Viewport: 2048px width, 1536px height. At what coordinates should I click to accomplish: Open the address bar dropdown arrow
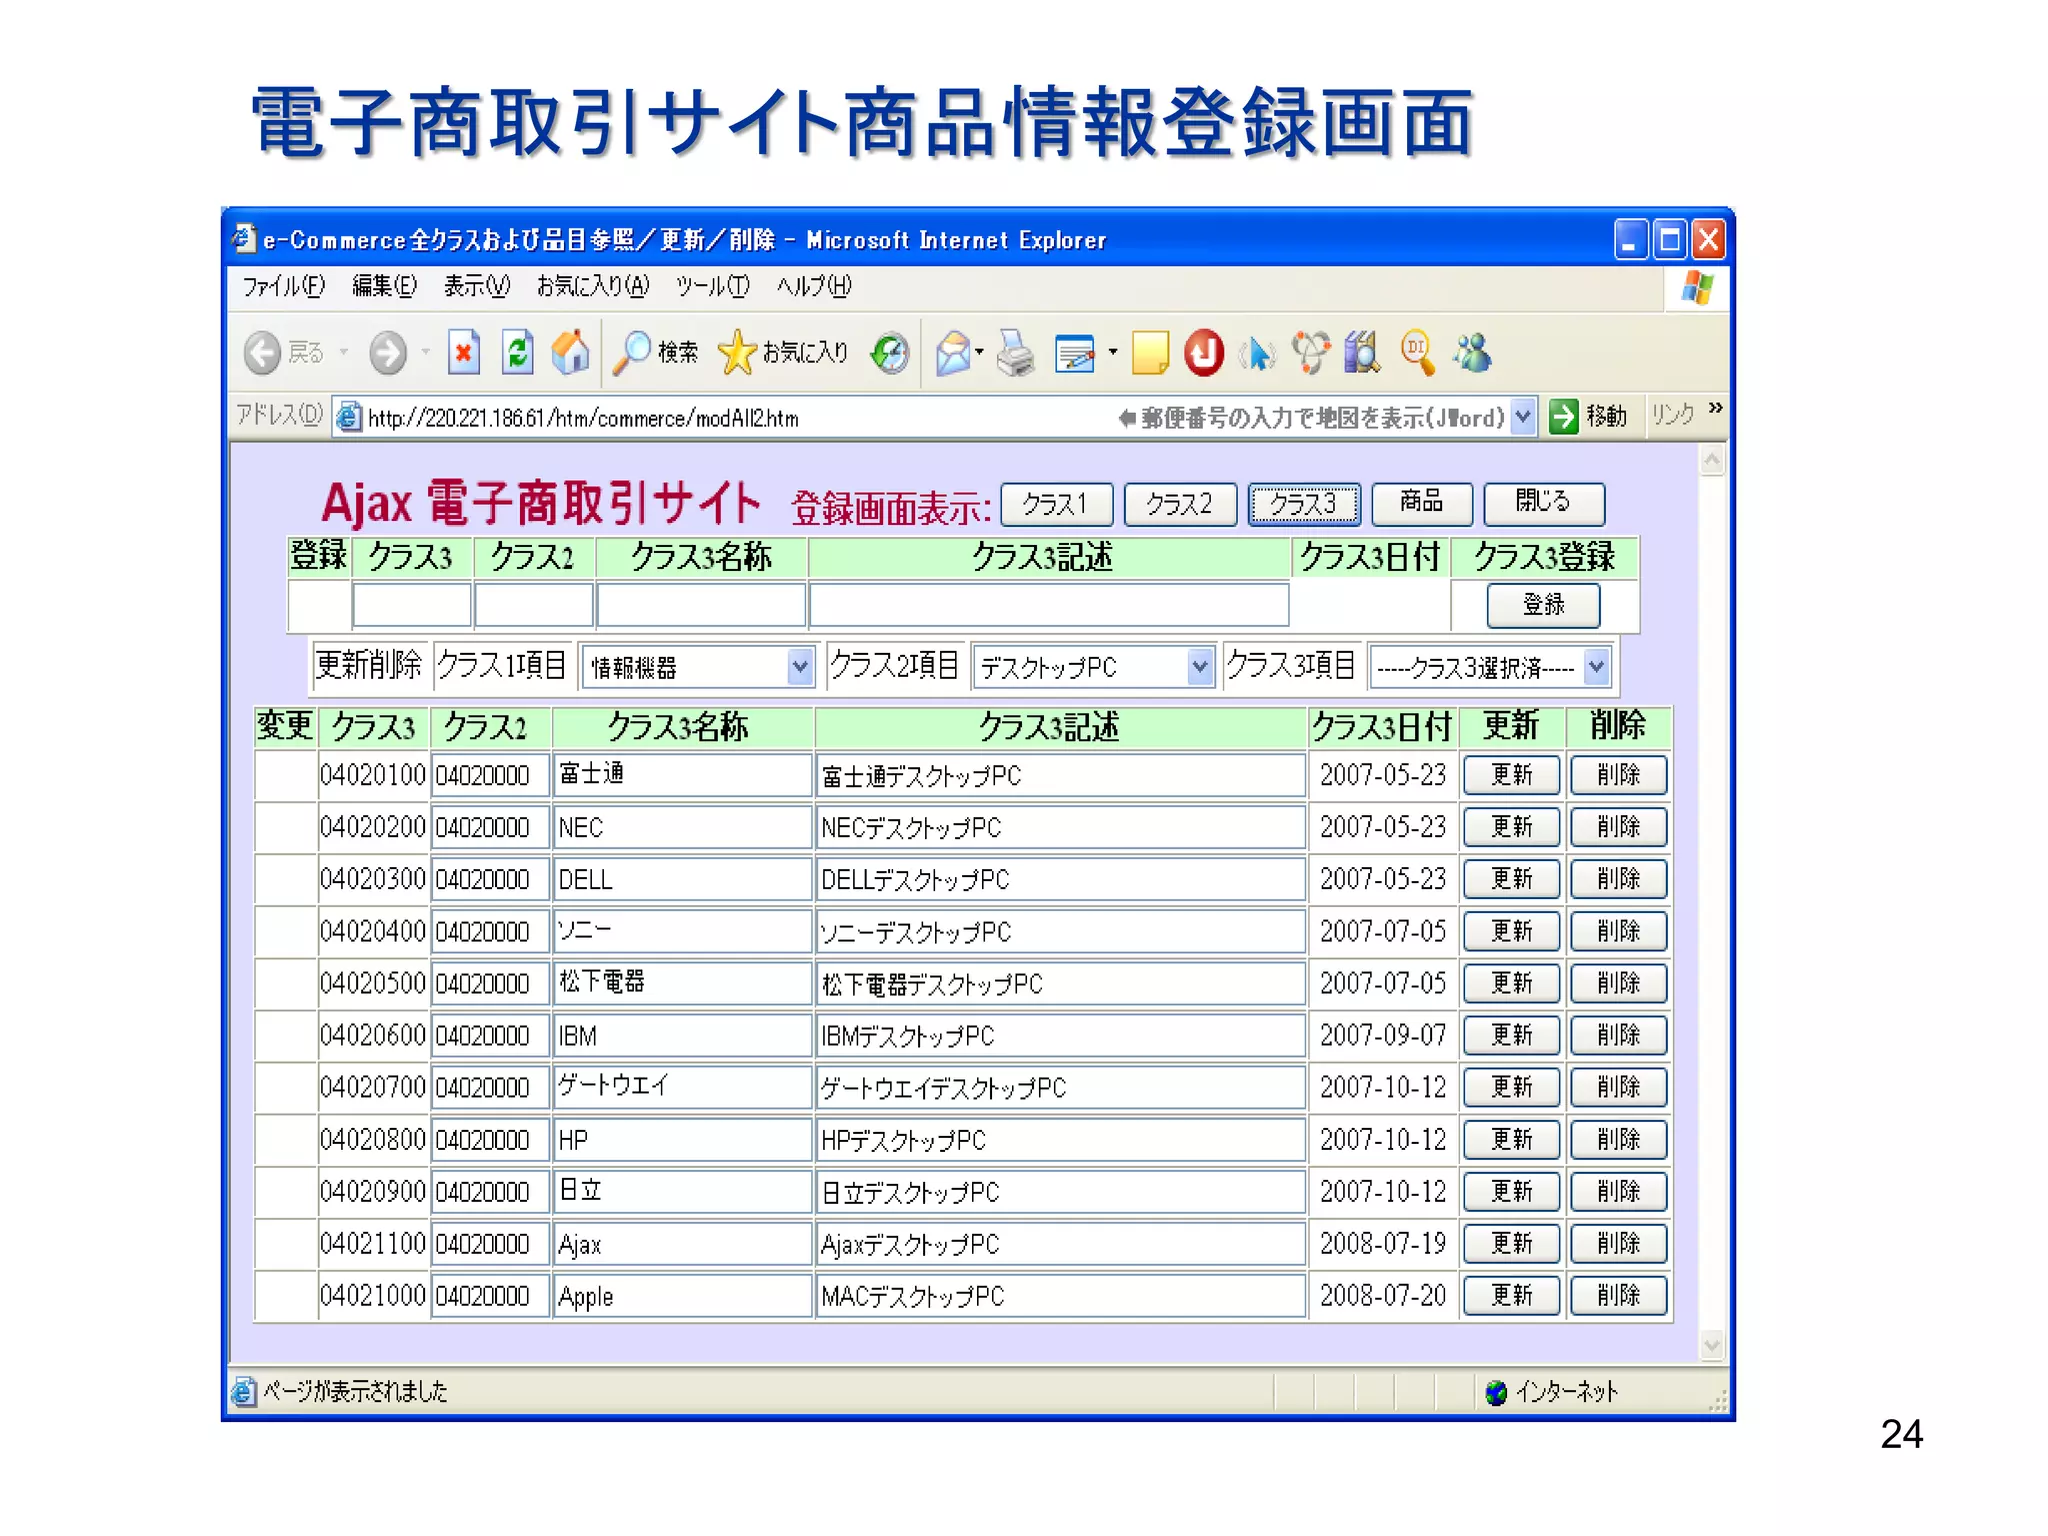pos(1522,416)
